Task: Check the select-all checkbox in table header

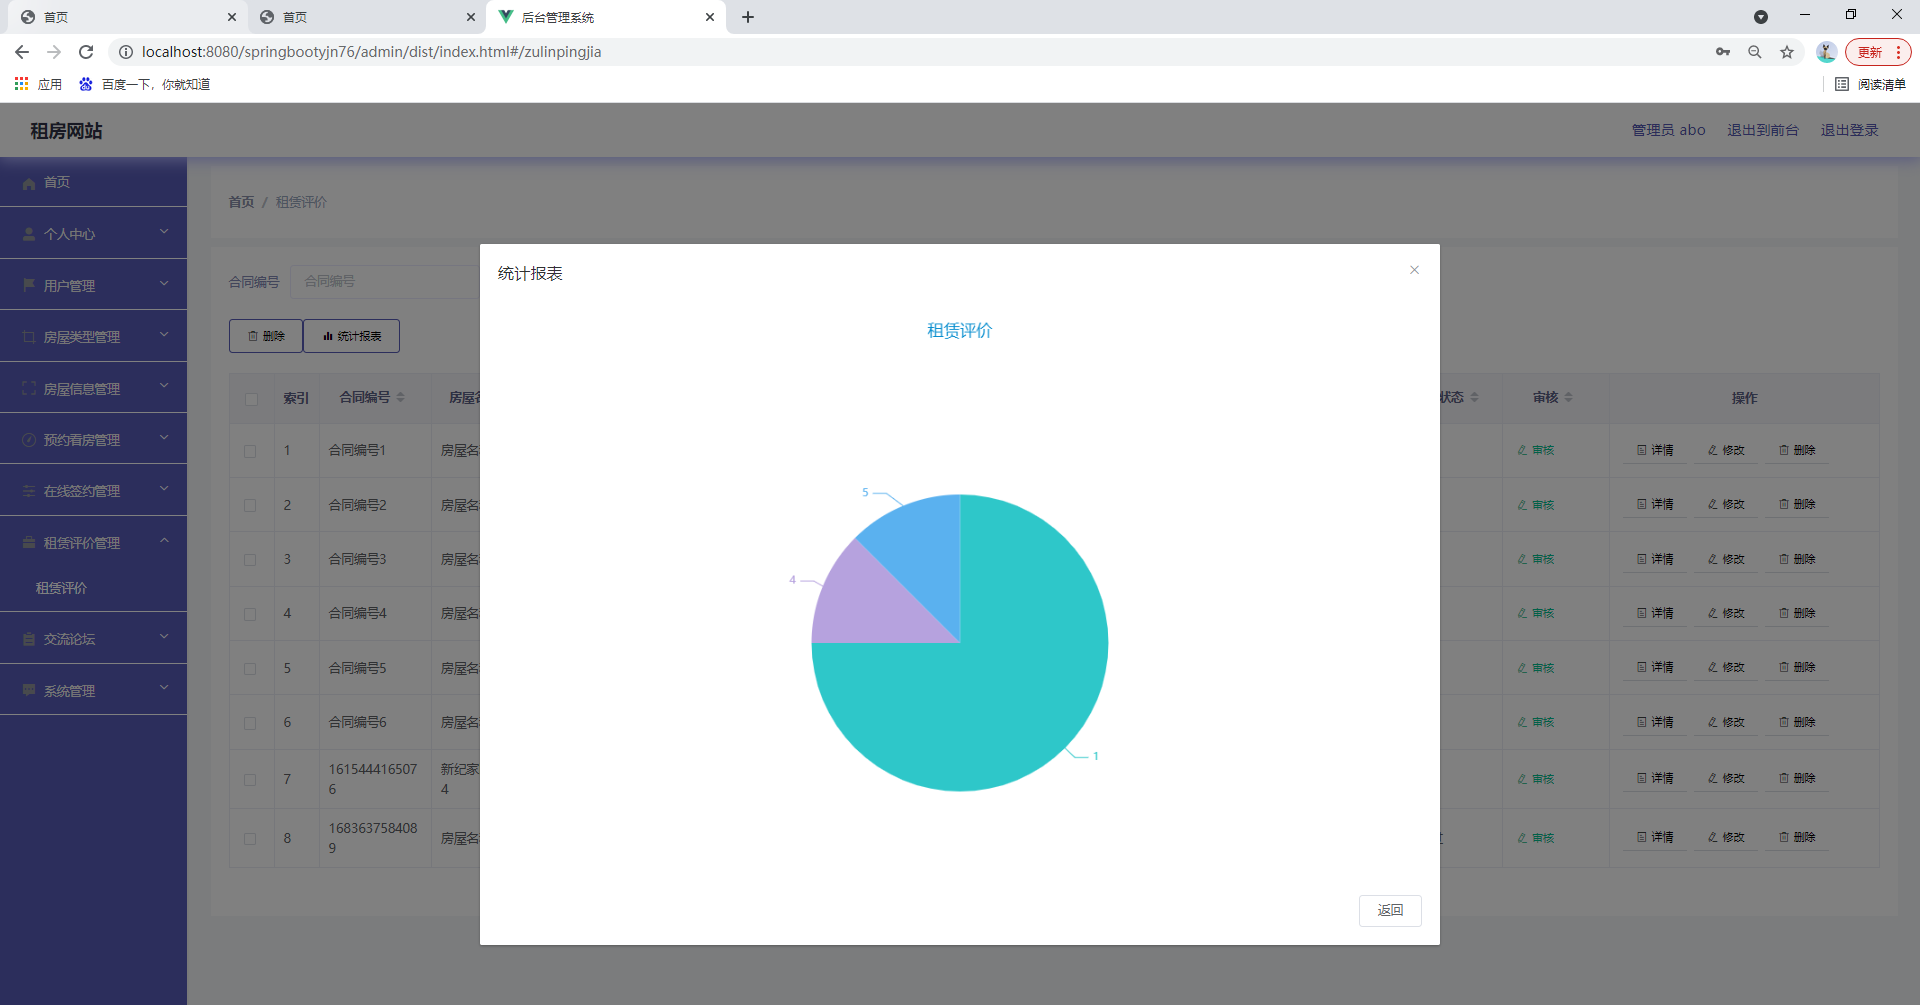Action: point(251,398)
